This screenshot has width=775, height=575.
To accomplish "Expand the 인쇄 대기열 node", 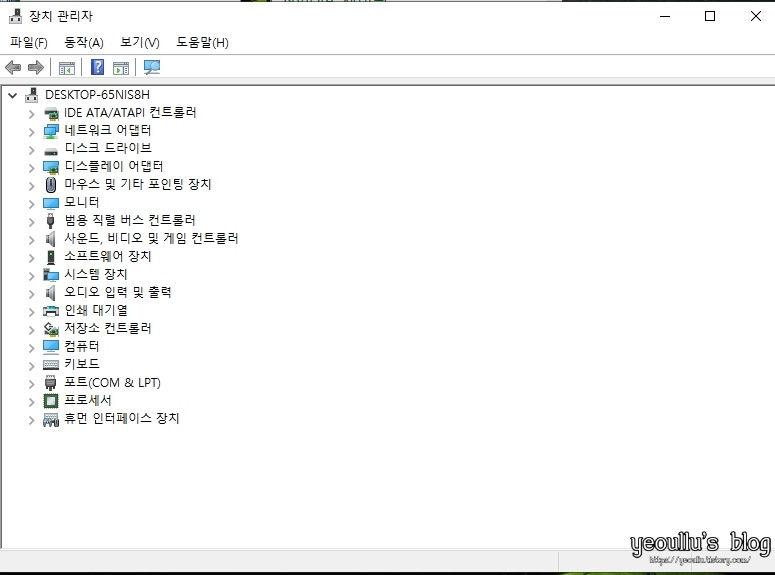I will [x=32, y=312].
